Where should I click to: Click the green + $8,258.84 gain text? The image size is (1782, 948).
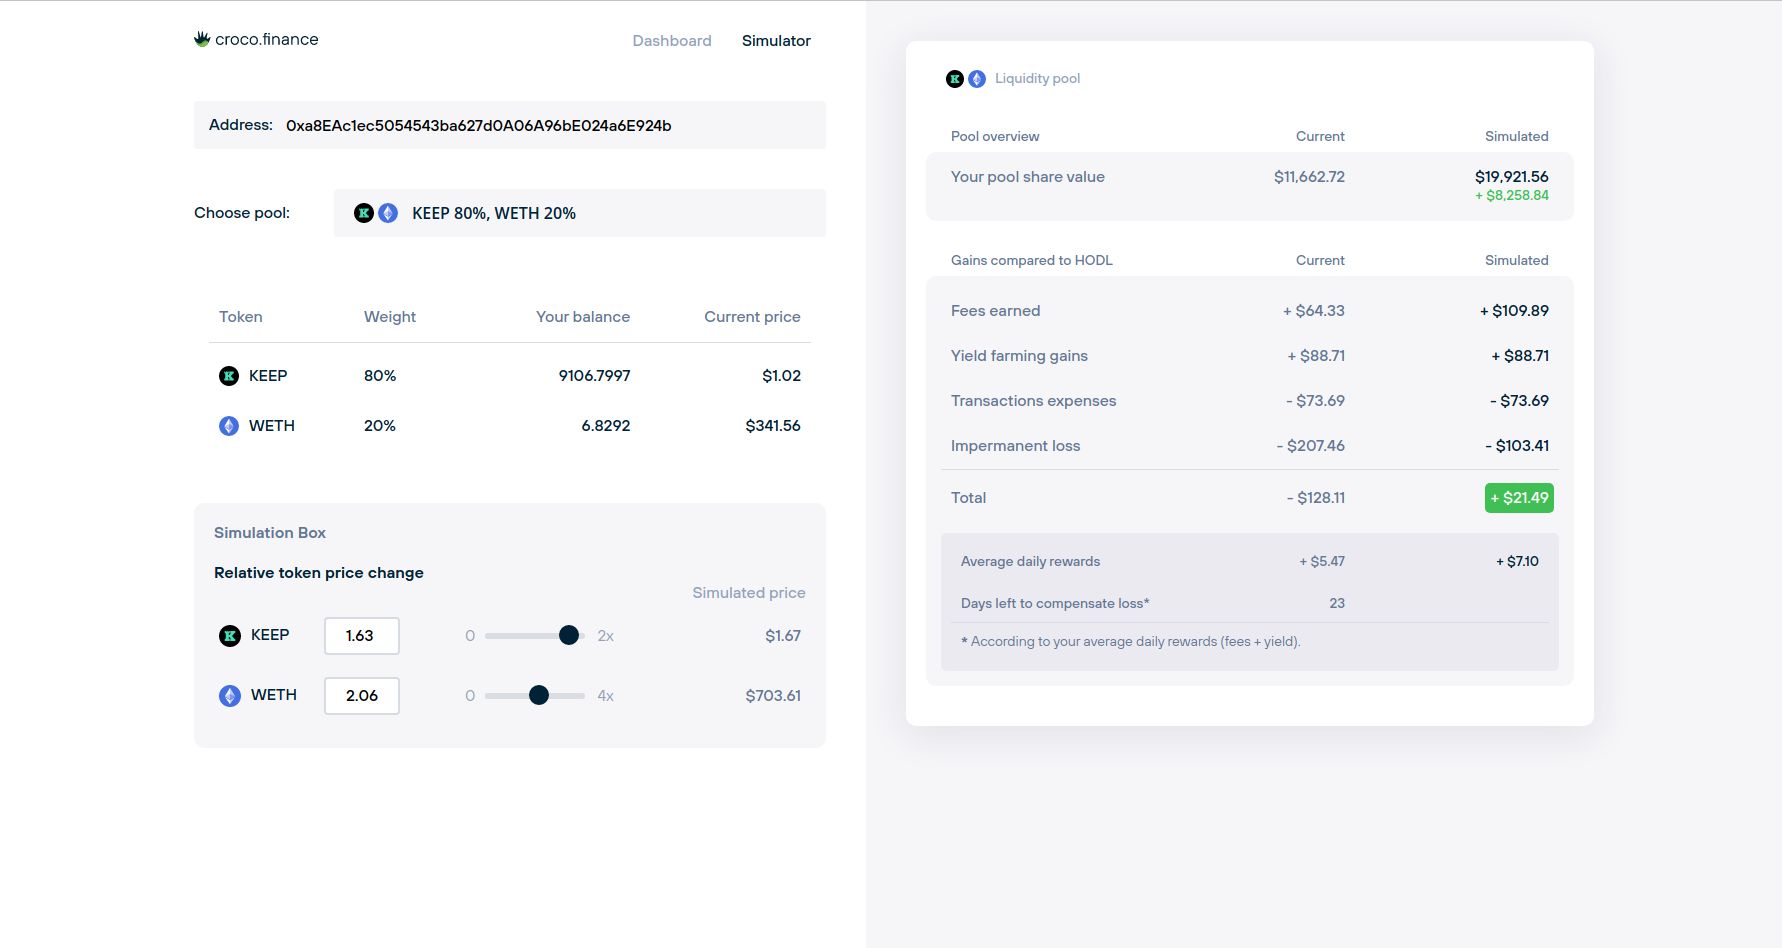(1512, 196)
